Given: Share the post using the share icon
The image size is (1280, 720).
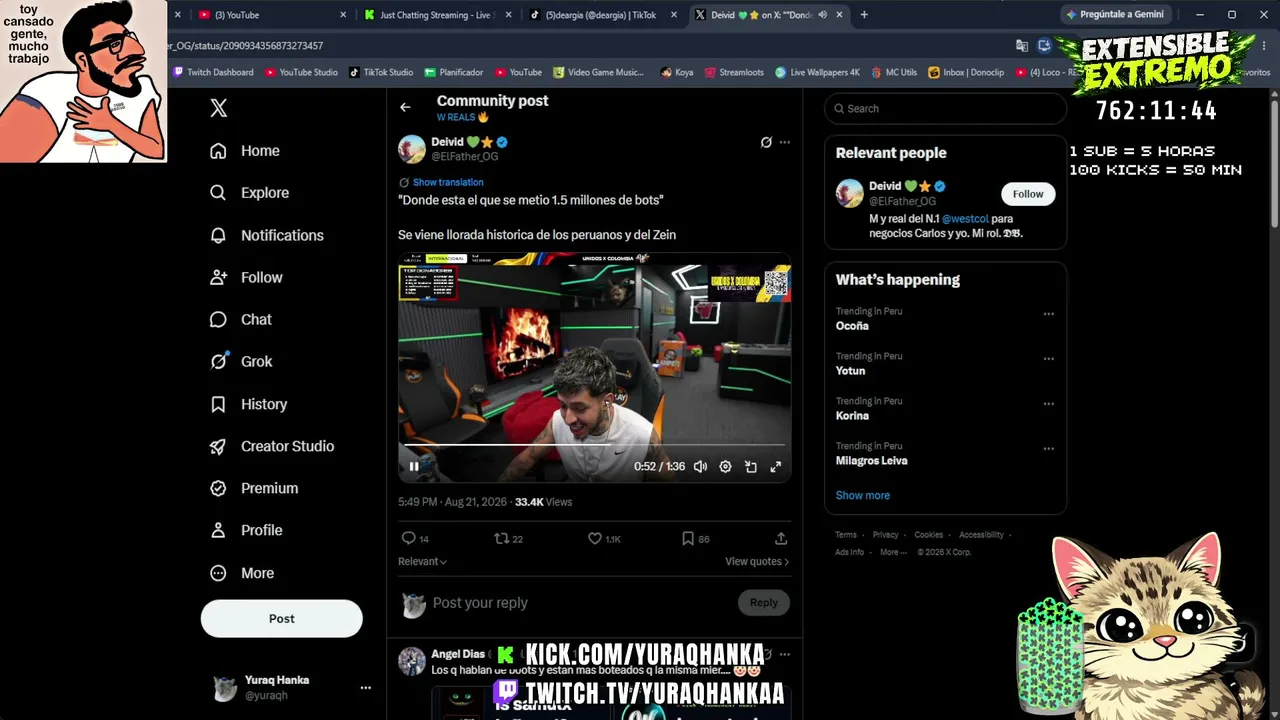Looking at the screenshot, I should (x=781, y=538).
